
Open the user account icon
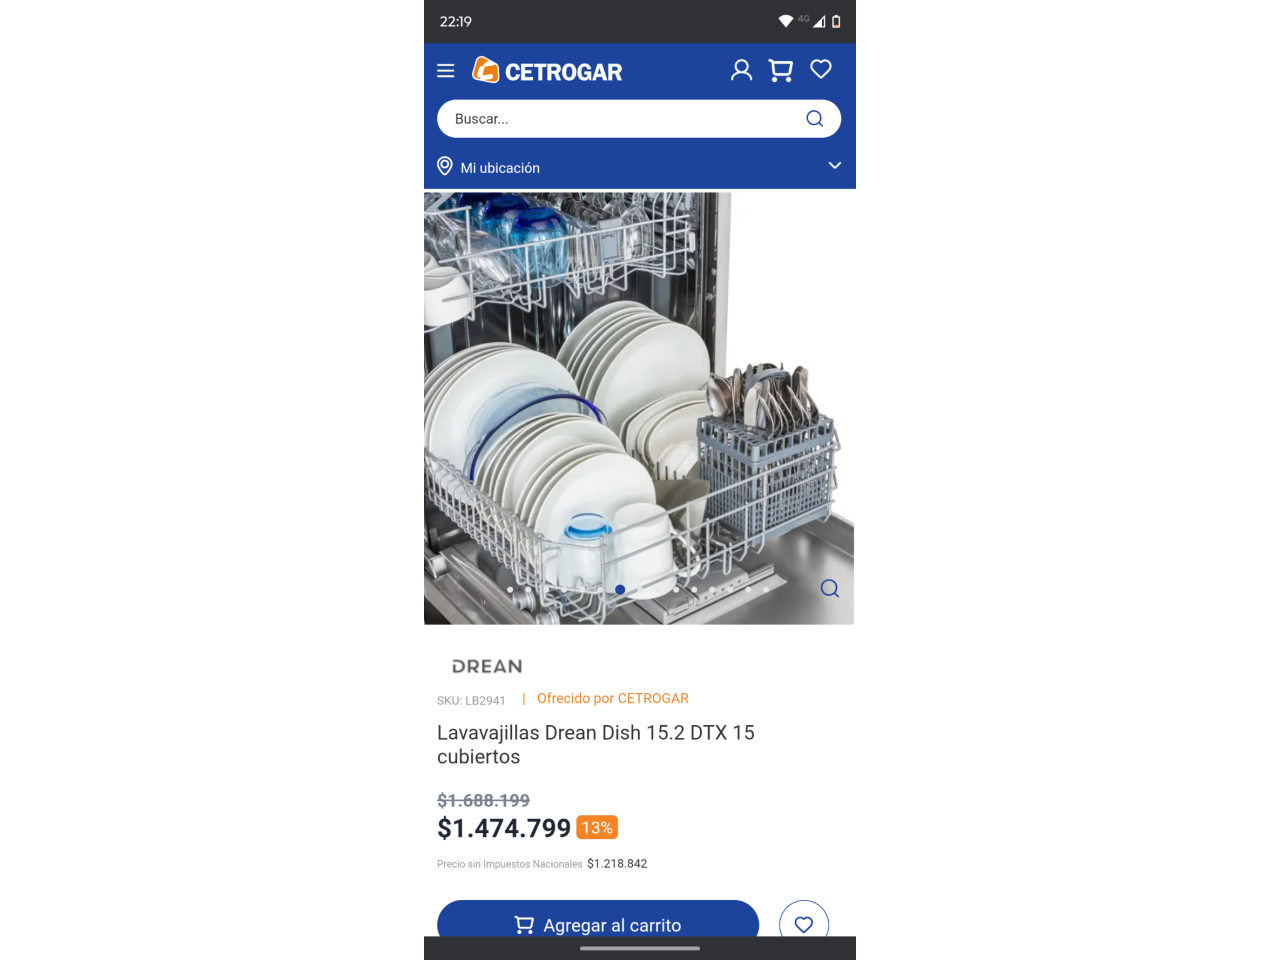tap(741, 70)
